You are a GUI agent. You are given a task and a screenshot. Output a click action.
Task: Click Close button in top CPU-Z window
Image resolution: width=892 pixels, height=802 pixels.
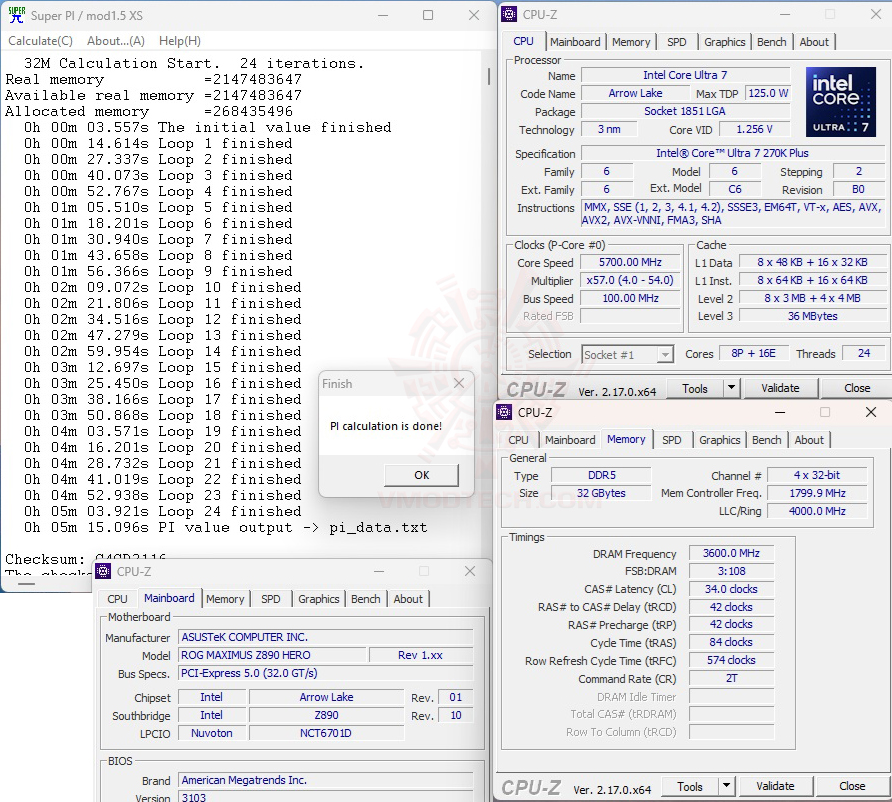857,388
